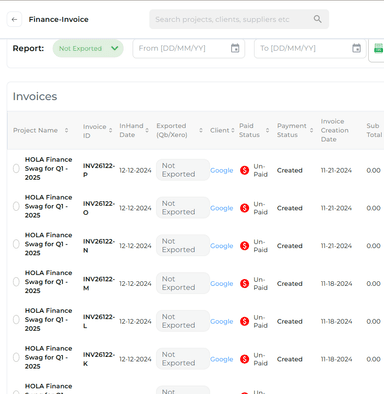Sort by Invoice ID column arrows
Screen dimensions: 384x394
click(x=110, y=130)
